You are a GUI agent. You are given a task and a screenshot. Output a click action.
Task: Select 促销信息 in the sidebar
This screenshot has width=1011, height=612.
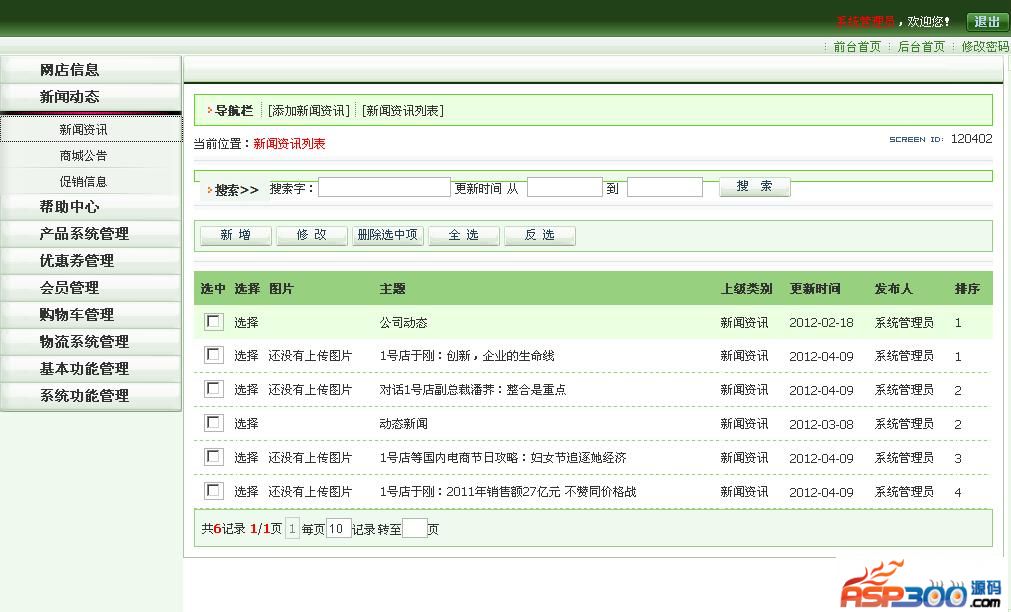83,182
